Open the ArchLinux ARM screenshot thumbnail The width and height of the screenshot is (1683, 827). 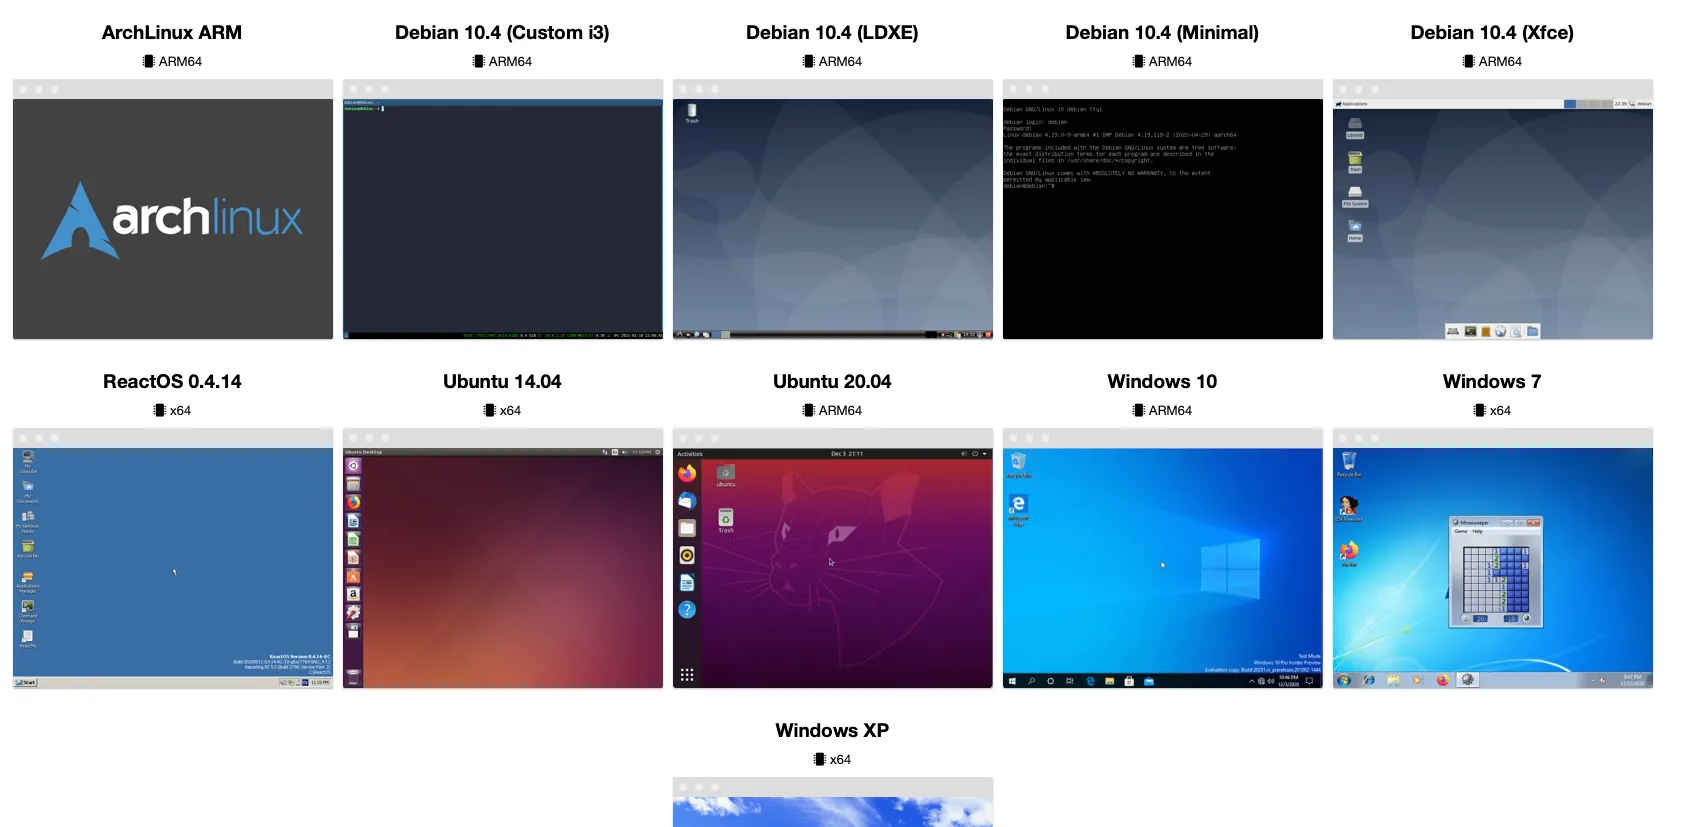point(173,209)
